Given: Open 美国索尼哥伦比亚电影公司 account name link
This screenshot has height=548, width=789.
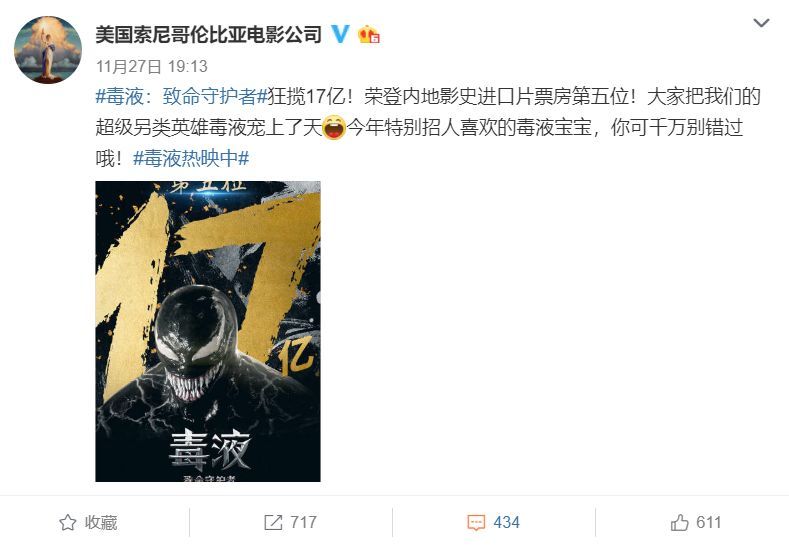Looking at the screenshot, I should point(208,34).
